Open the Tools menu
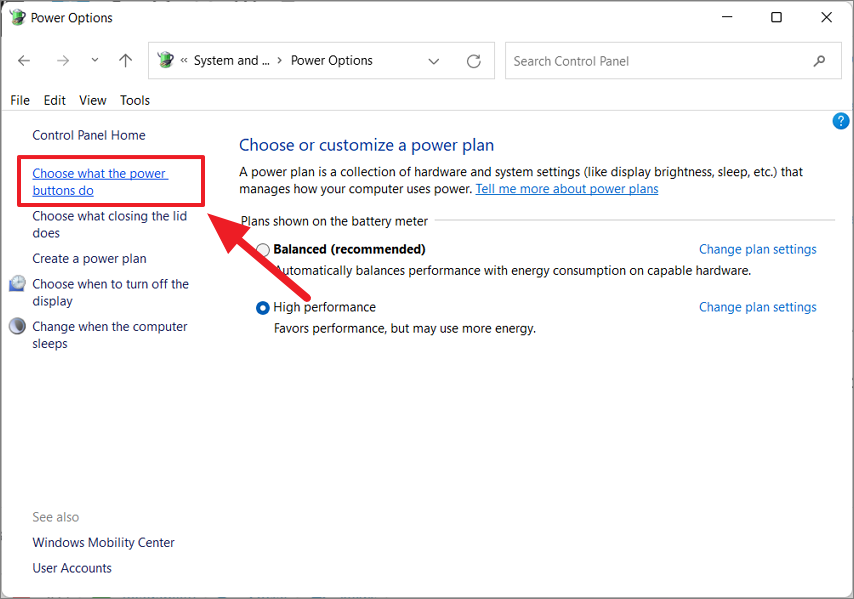854x599 pixels. [135, 100]
